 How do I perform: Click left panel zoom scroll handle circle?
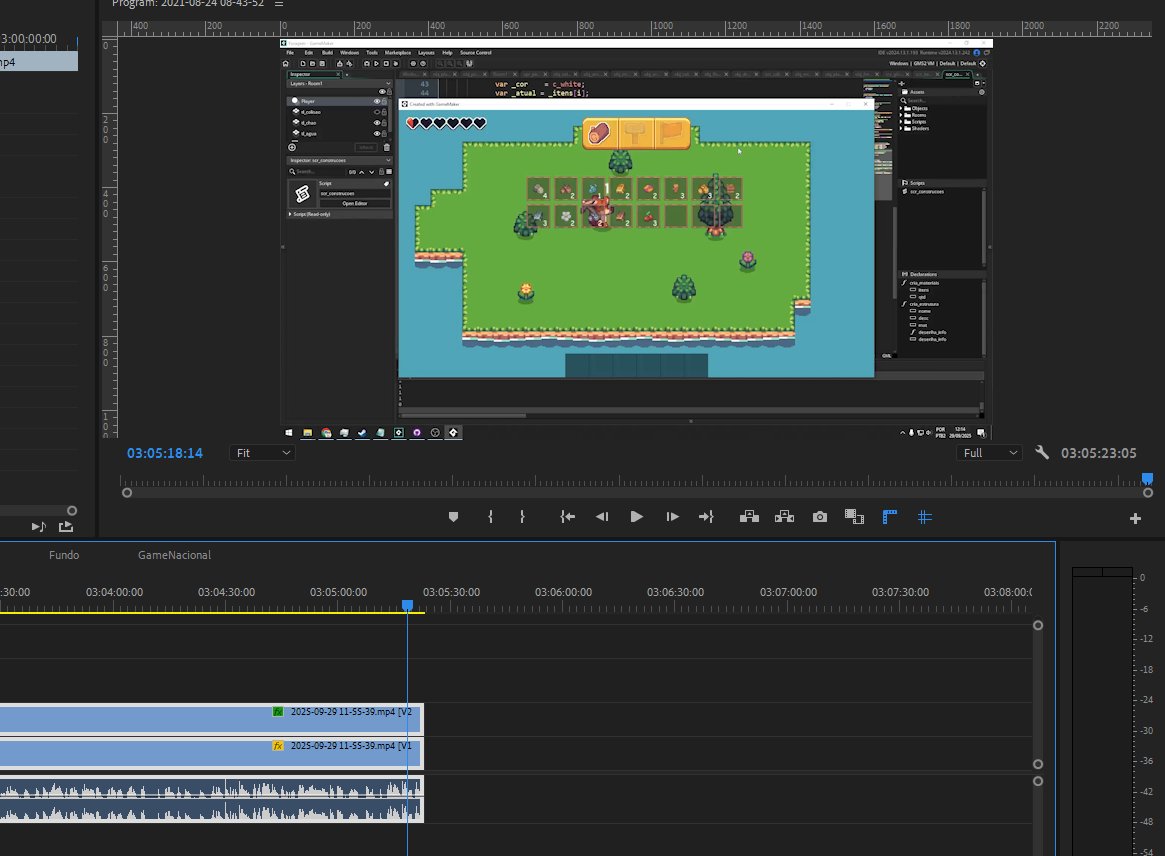point(72,510)
